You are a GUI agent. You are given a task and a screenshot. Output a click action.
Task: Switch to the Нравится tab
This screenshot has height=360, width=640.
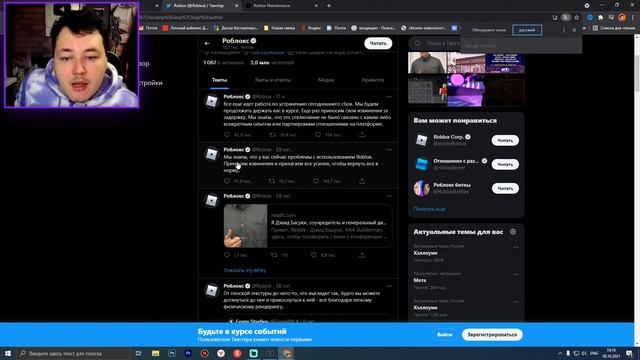click(x=373, y=80)
